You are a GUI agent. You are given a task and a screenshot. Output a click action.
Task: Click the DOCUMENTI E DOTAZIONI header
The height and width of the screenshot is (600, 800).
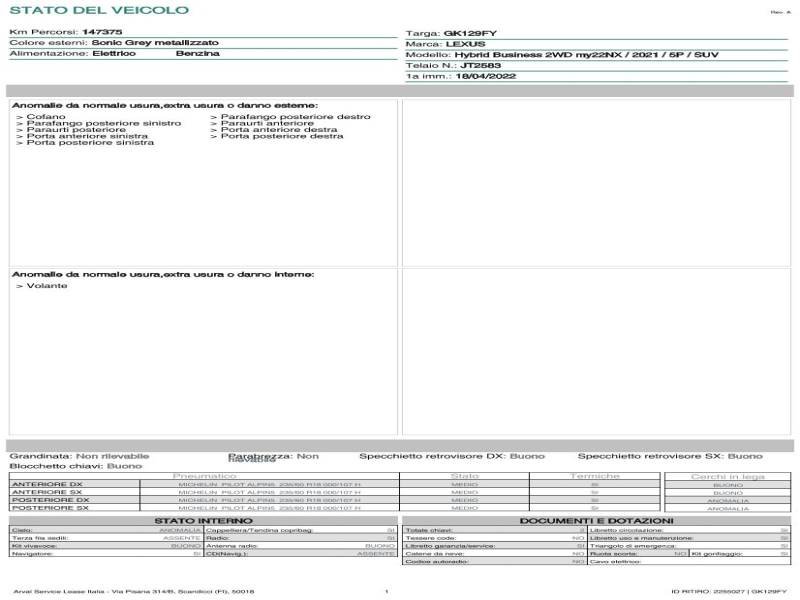pyautogui.click(x=596, y=521)
